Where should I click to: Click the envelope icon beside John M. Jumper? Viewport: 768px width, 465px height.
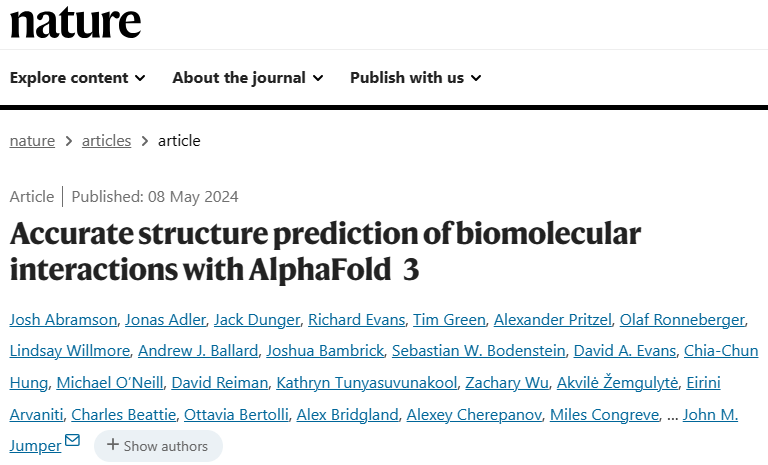tap(72, 441)
